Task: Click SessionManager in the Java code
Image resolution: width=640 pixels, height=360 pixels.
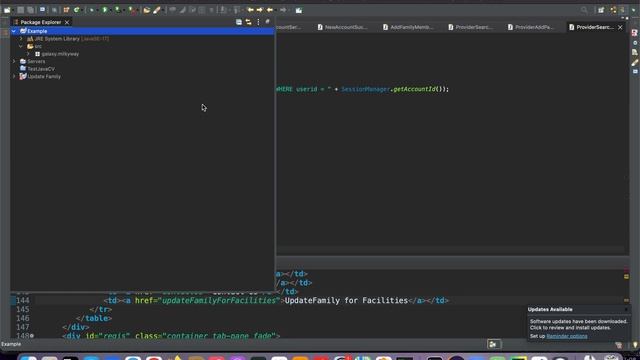Action: (x=365, y=89)
